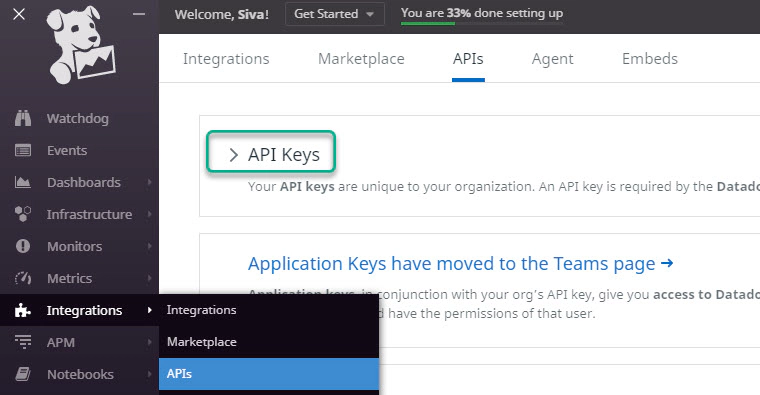Open Monitors via exclamation icon
The height and width of the screenshot is (395, 760).
tap(23, 246)
